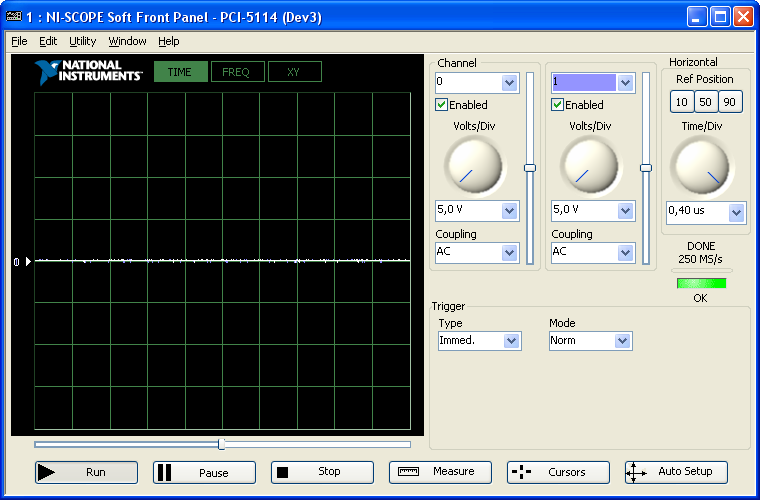Click the Measure button label

(454, 471)
